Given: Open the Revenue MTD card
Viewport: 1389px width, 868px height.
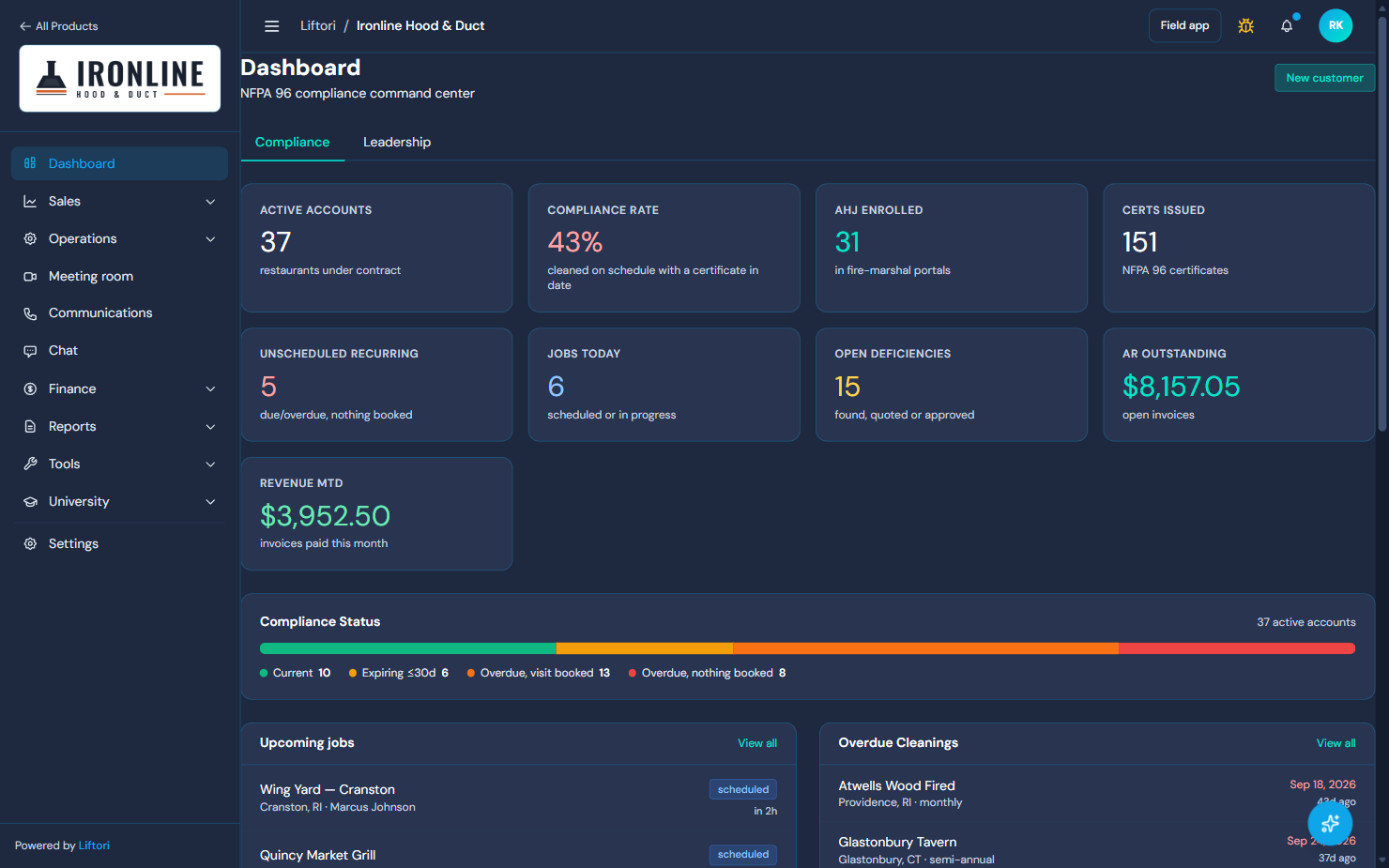Looking at the screenshot, I should pyautogui.click(x=376, y=514).
